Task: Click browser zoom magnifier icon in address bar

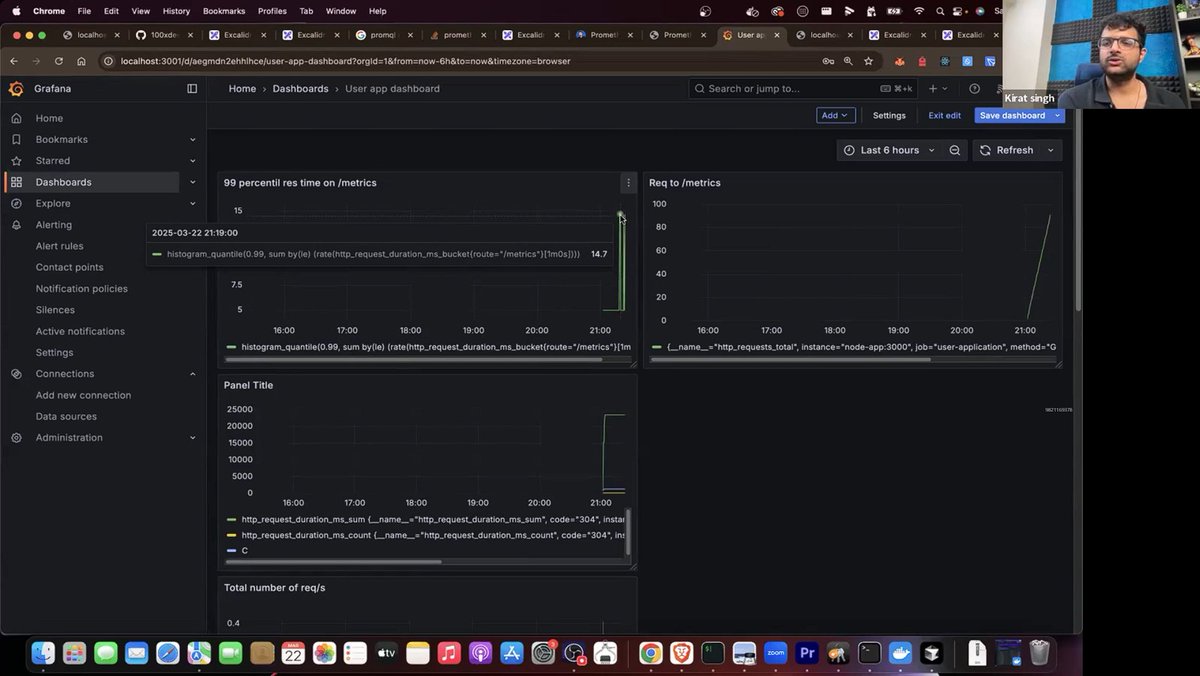Action: pos(848,61)
